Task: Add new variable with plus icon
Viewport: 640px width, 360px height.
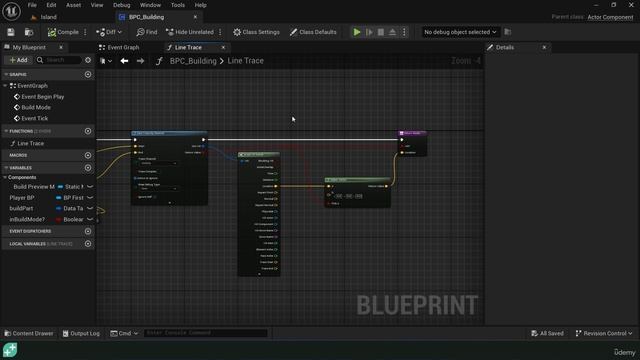Action: (88, 168)
